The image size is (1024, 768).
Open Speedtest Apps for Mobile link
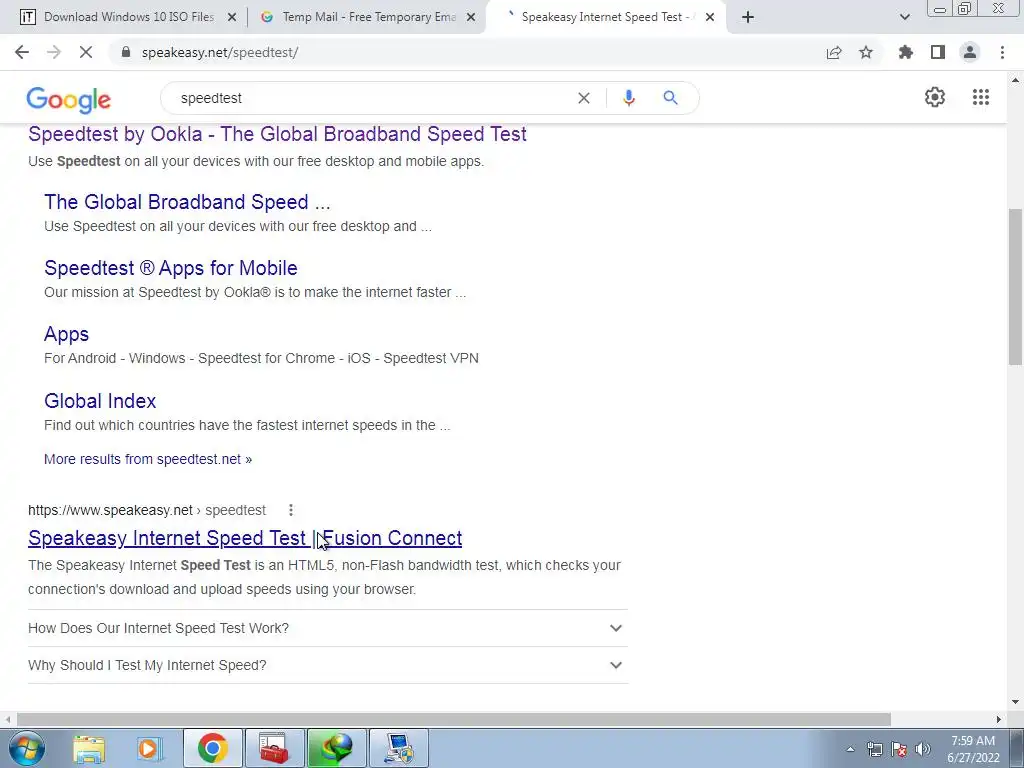tap(171, 268)
